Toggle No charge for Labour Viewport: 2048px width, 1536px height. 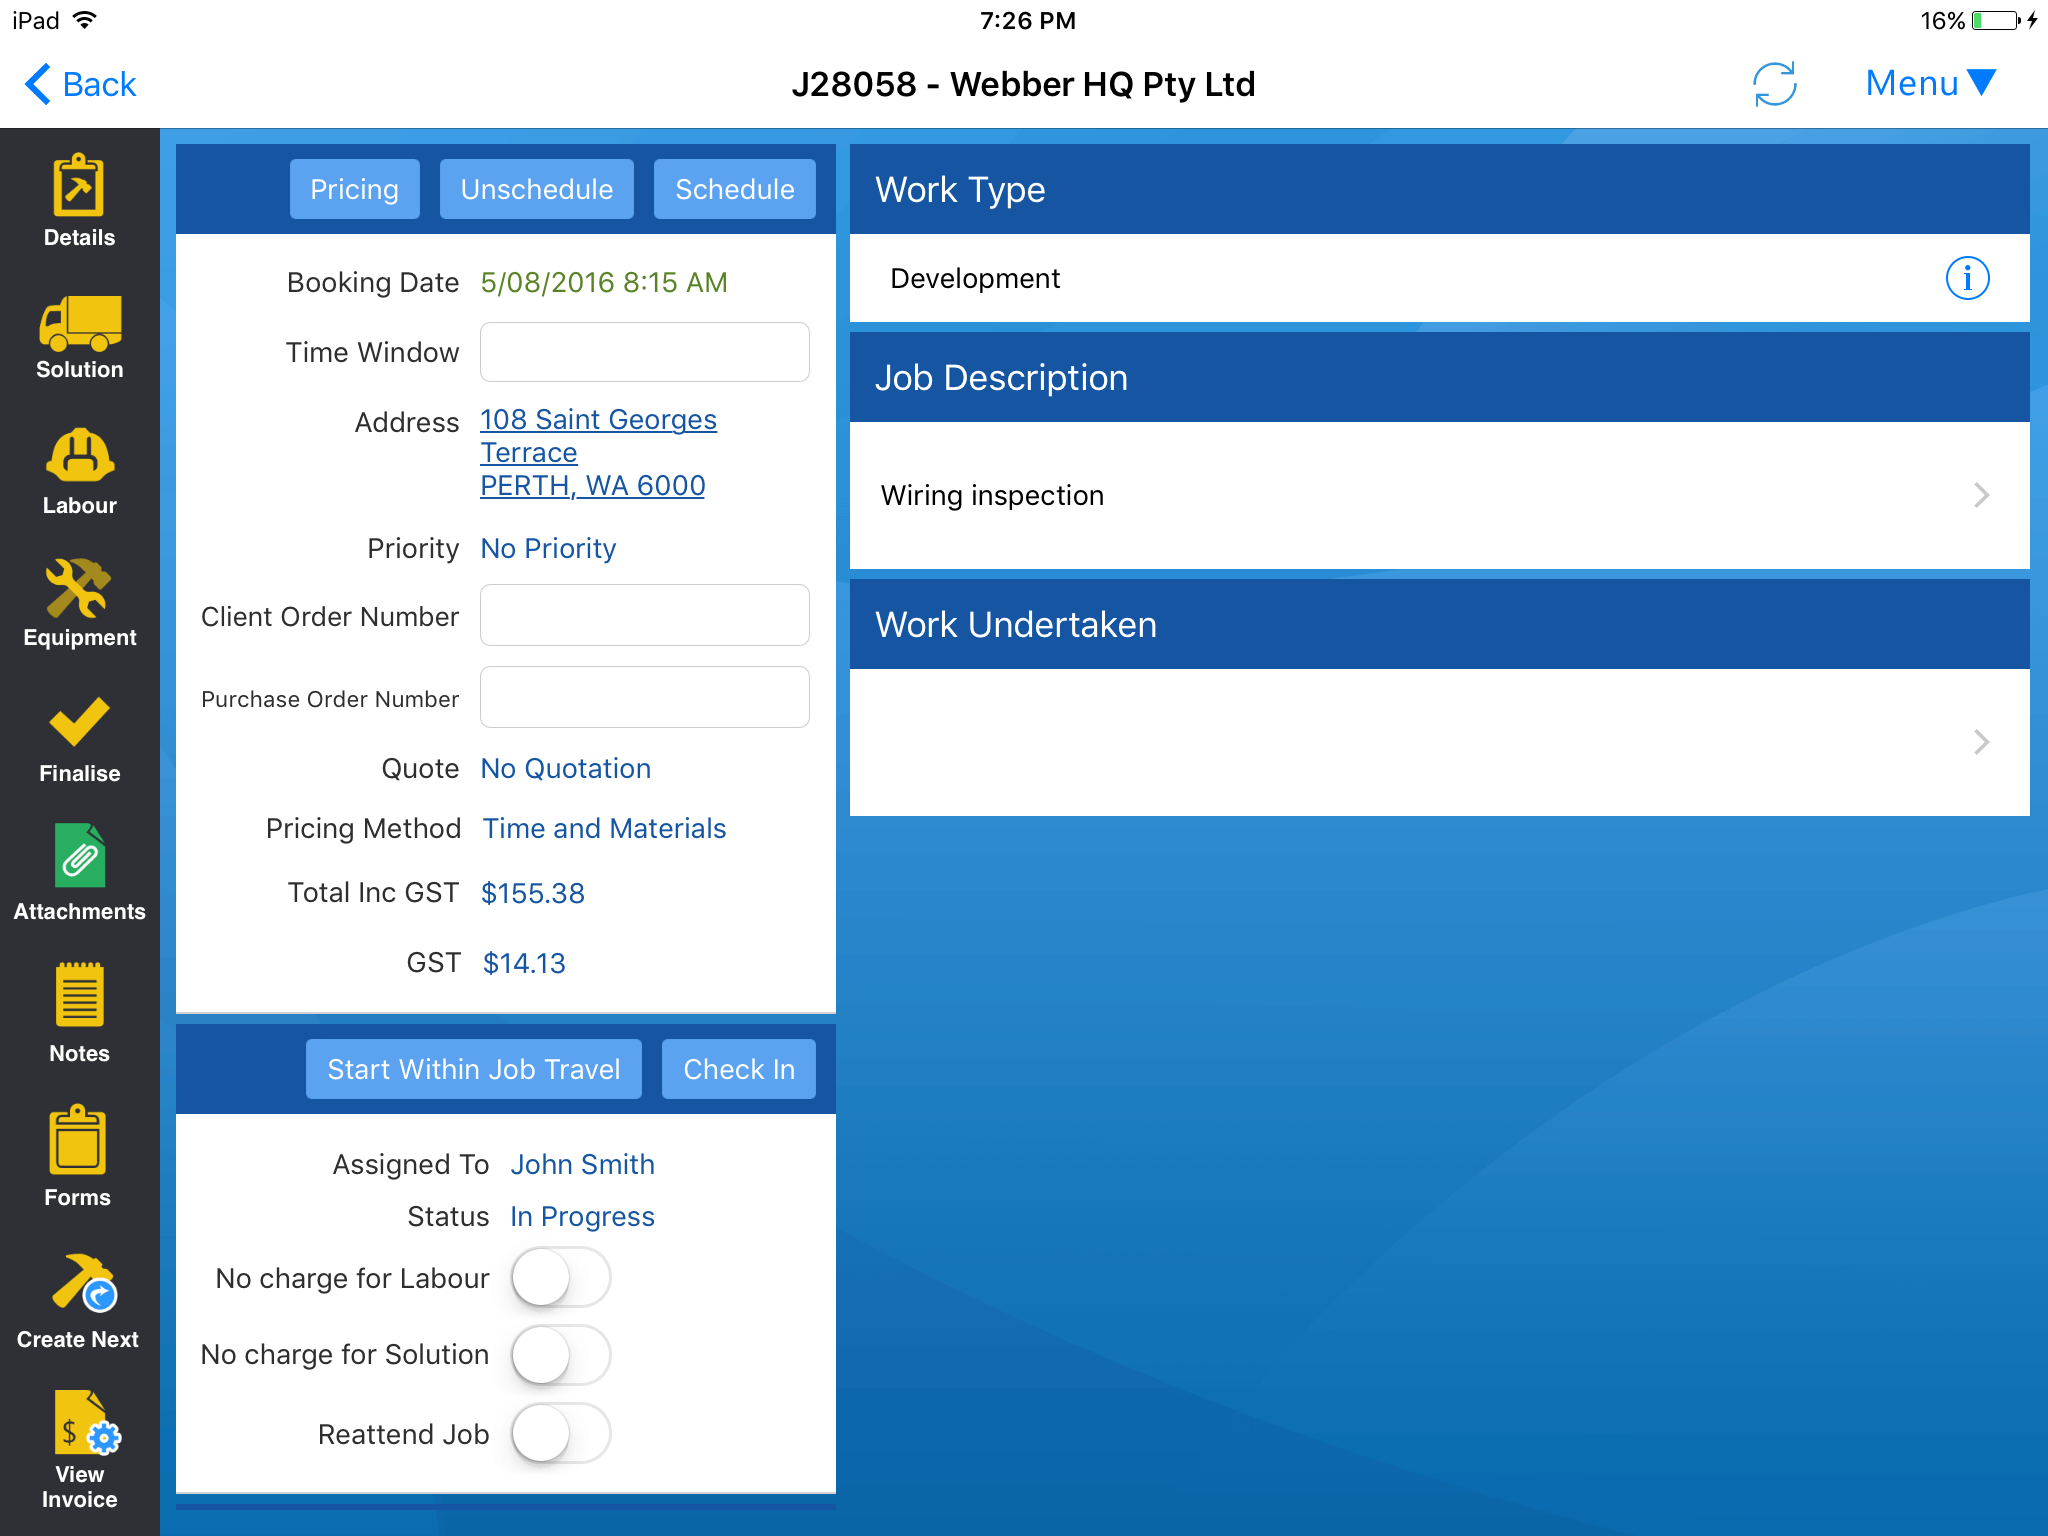pyautogui.click(x=561, y=1276)
